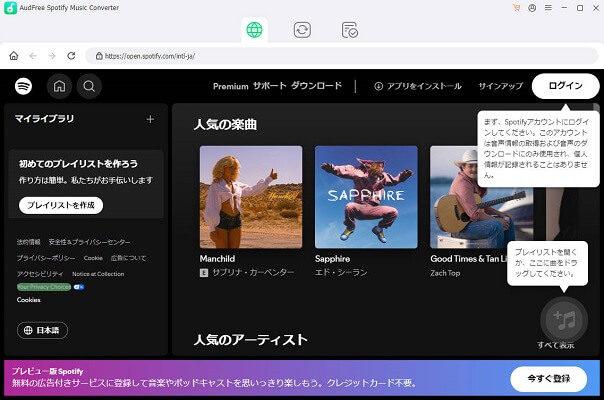604x400 pixels.
Task: Click the ログイン button
Action: click(x=565, y=86)
